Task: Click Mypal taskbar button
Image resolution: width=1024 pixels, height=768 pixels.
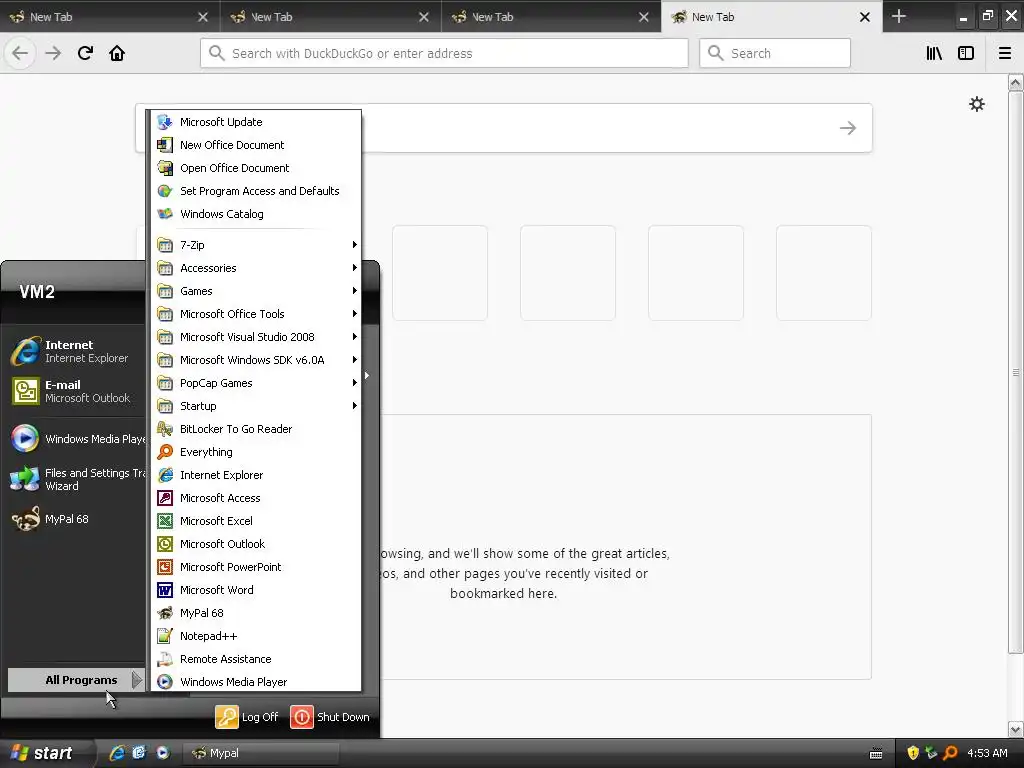Action: (x=261, y=753)
